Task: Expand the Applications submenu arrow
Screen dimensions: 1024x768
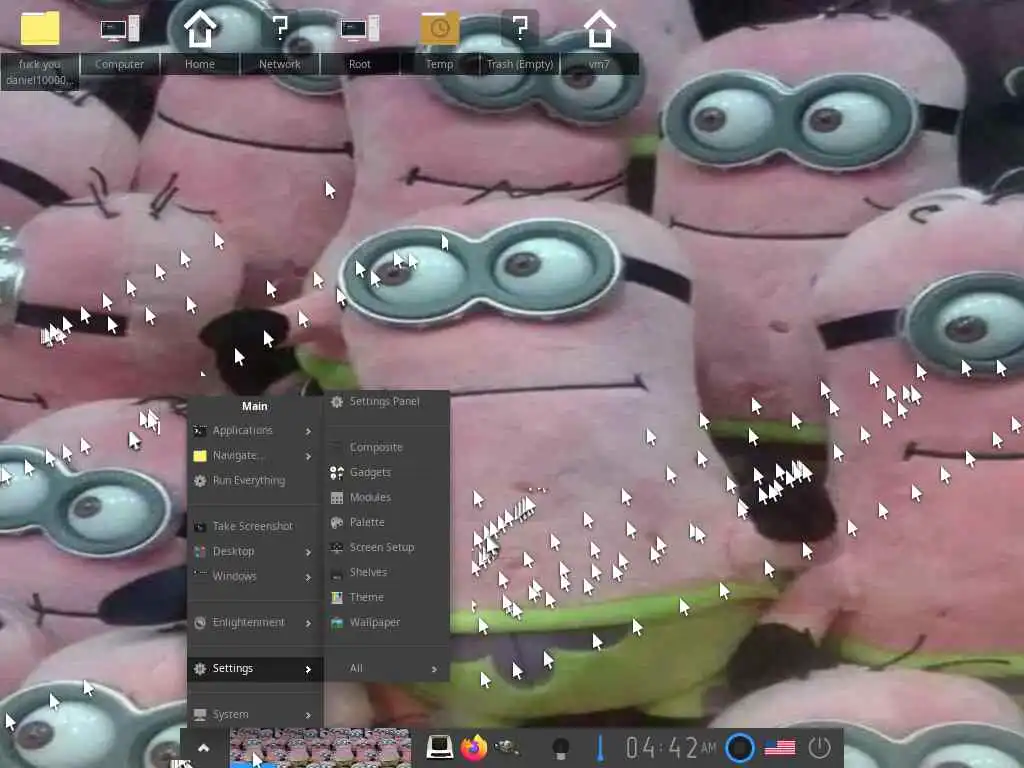Action: coord(308,431)
